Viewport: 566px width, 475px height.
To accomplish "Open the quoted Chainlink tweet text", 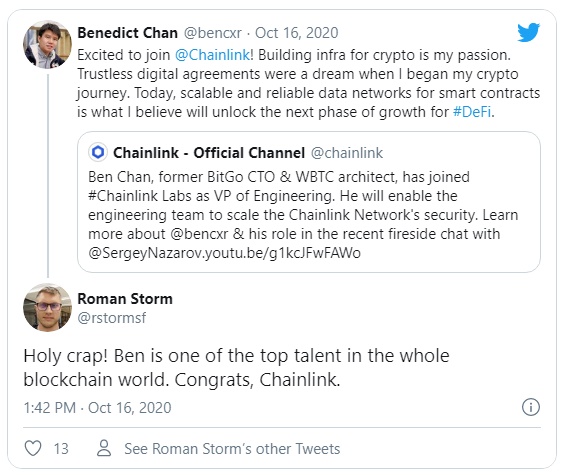I will click(x=303, y=215).
